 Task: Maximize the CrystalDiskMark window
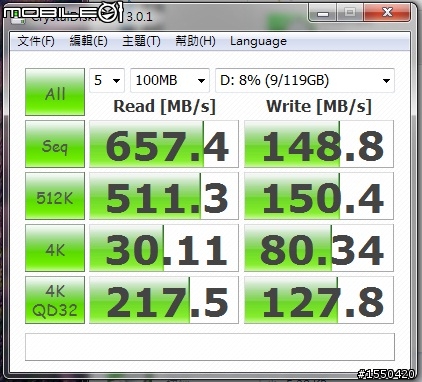[350, 13]
